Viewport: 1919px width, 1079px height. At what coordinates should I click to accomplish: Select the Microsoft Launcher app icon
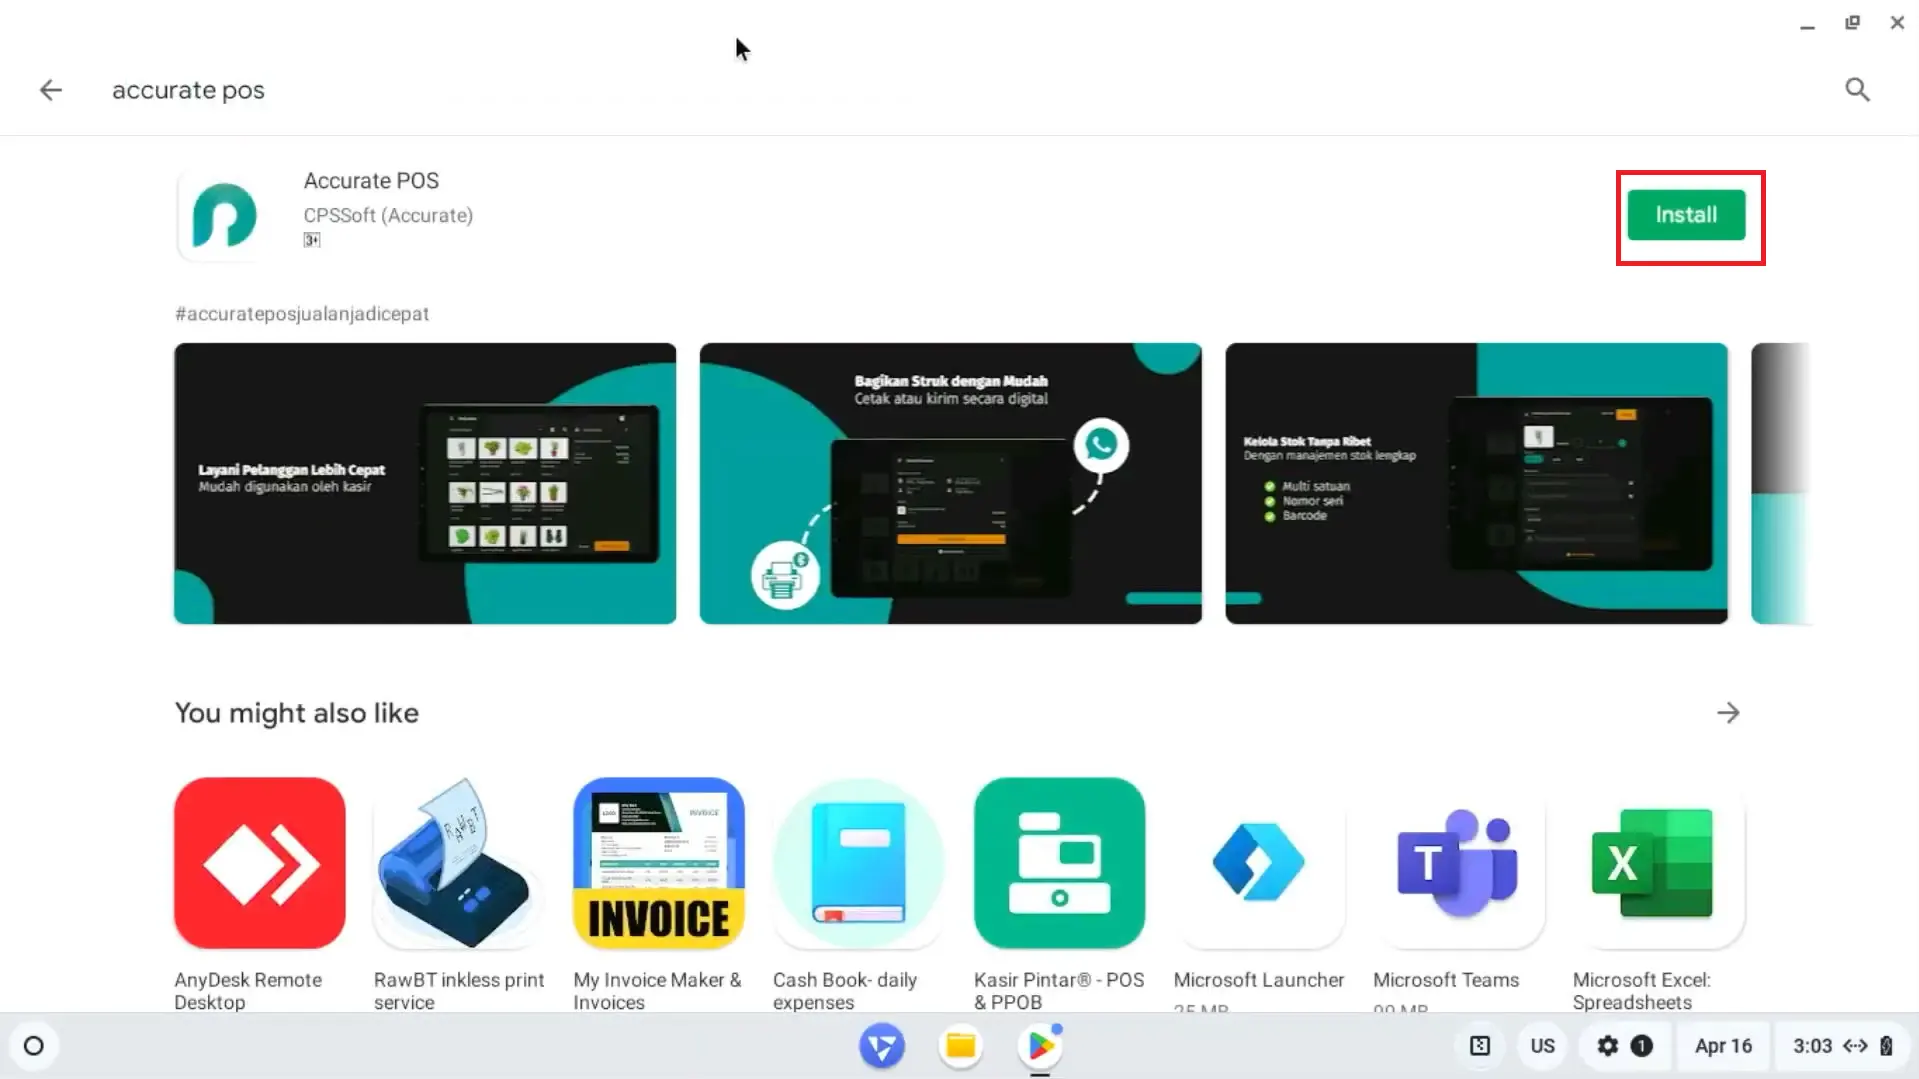click(1259, 862)
